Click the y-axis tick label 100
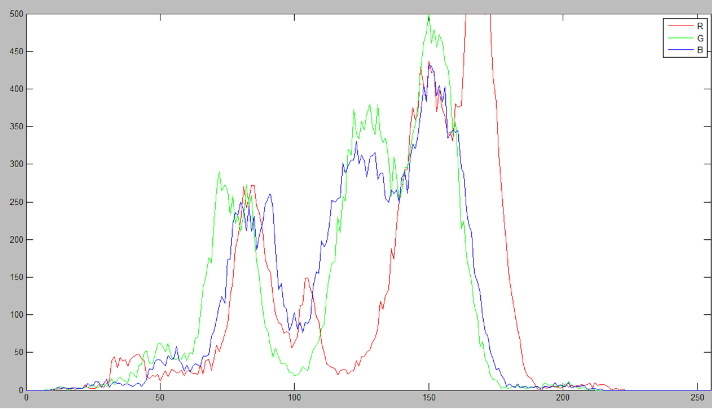Screen dimensions: 712x410 pos(15,315)
